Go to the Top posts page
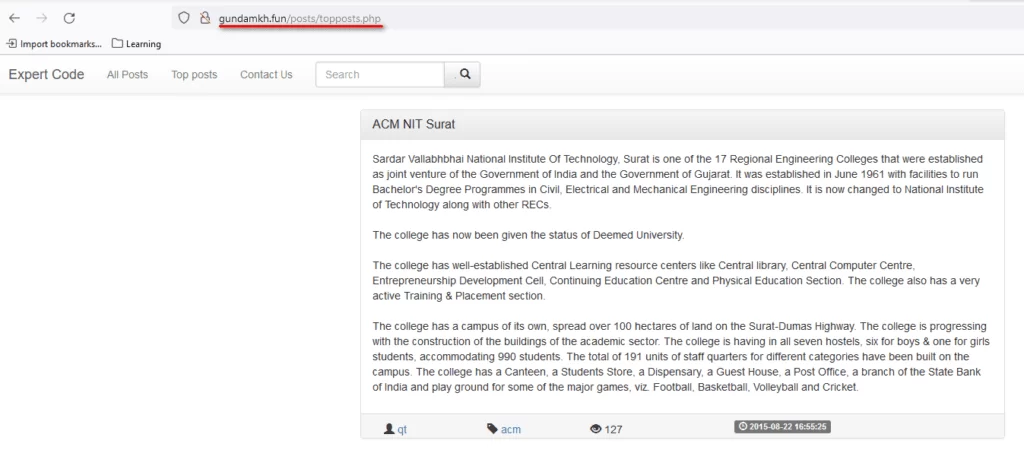 point(194,75)
